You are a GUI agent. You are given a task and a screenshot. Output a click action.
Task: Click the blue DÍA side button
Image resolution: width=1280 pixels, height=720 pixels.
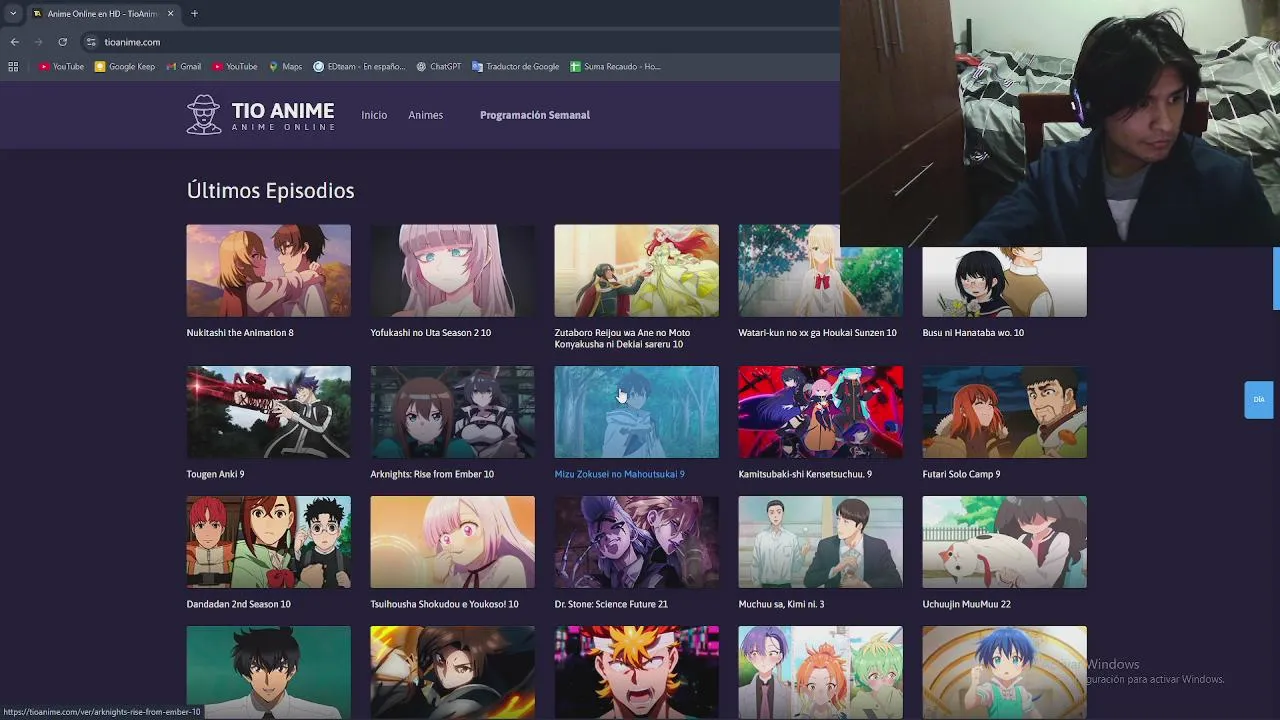[x=1258, y=399]
